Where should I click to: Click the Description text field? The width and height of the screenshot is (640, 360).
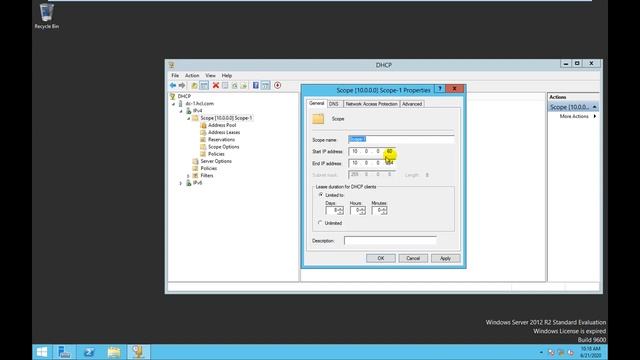390,241
